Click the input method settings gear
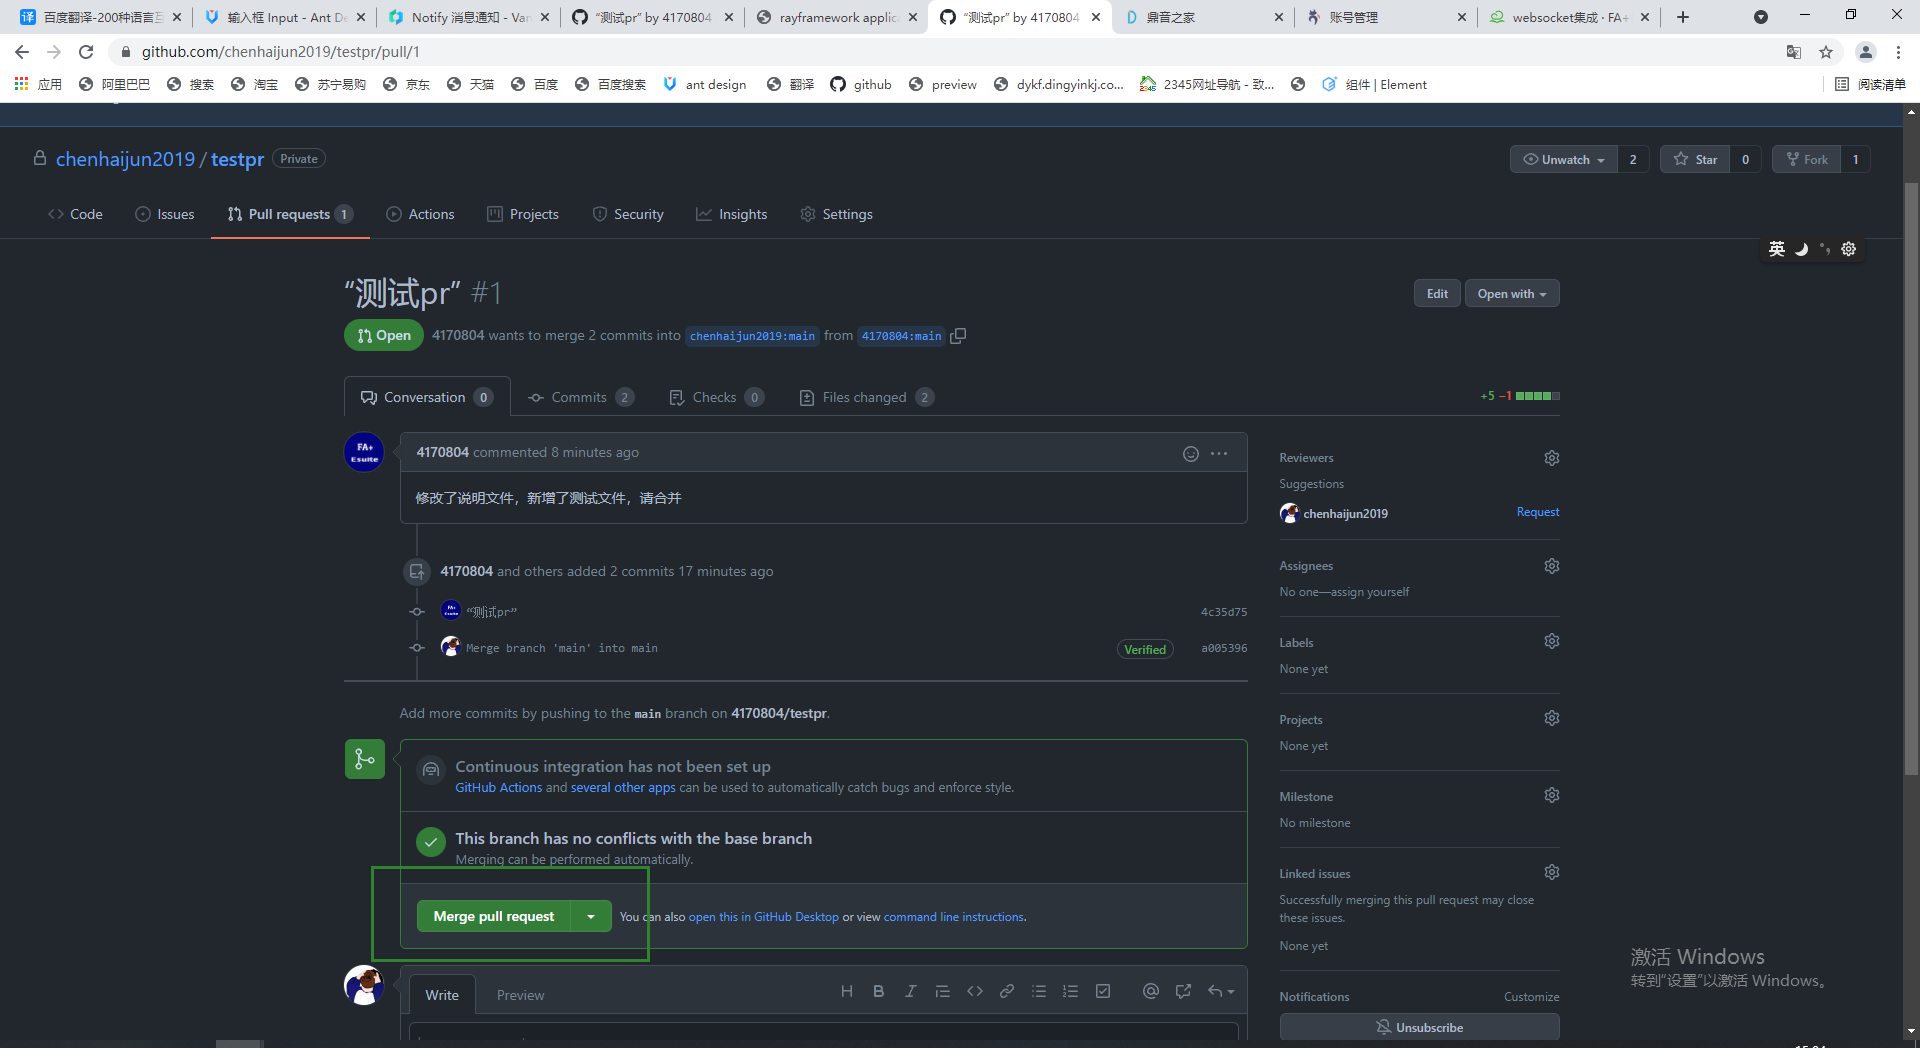This screenshot has width=1920, height=1048. 1849,249
